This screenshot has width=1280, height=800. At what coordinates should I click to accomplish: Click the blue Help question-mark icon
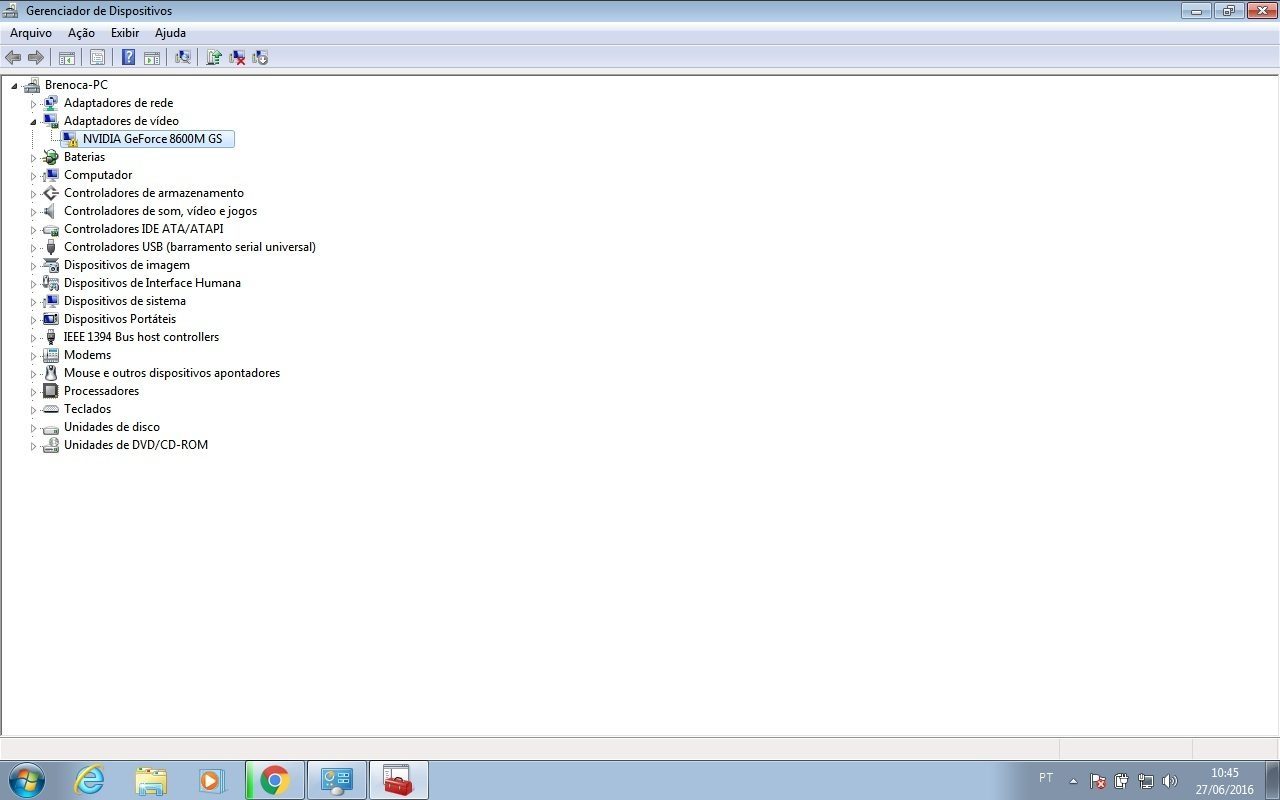coord(128,58)
